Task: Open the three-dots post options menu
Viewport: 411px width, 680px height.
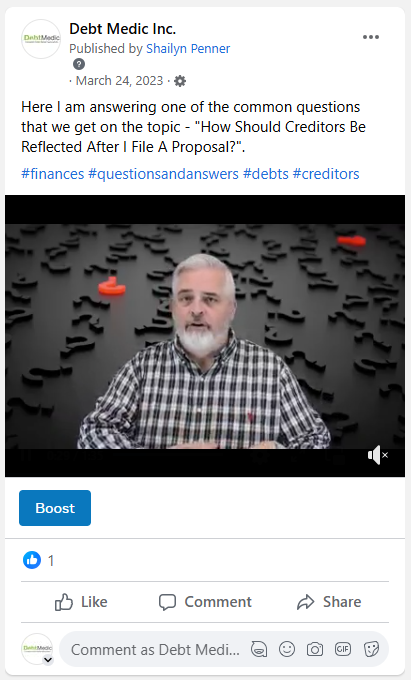Action: coord(371,37)
